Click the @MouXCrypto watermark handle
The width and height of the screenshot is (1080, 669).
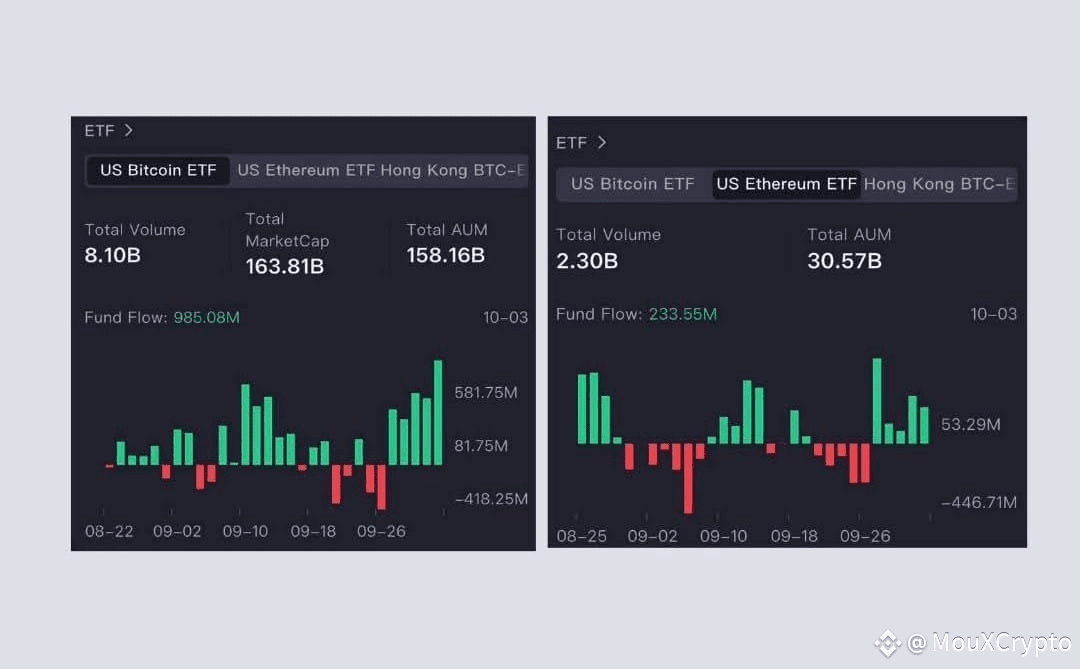[x=989, y=643]
